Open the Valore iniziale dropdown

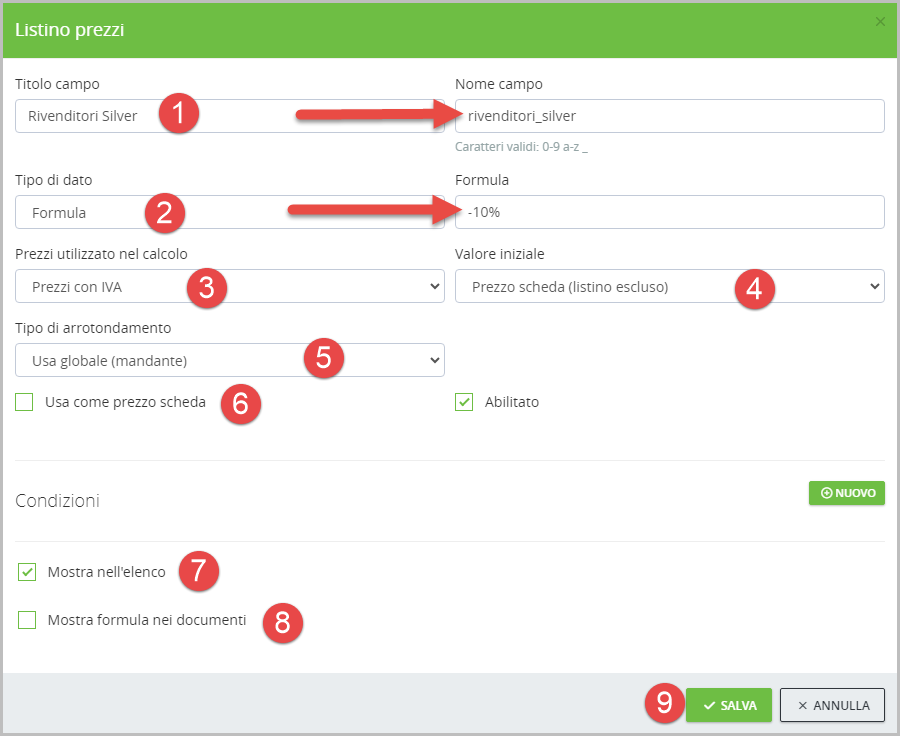[590, 288]
